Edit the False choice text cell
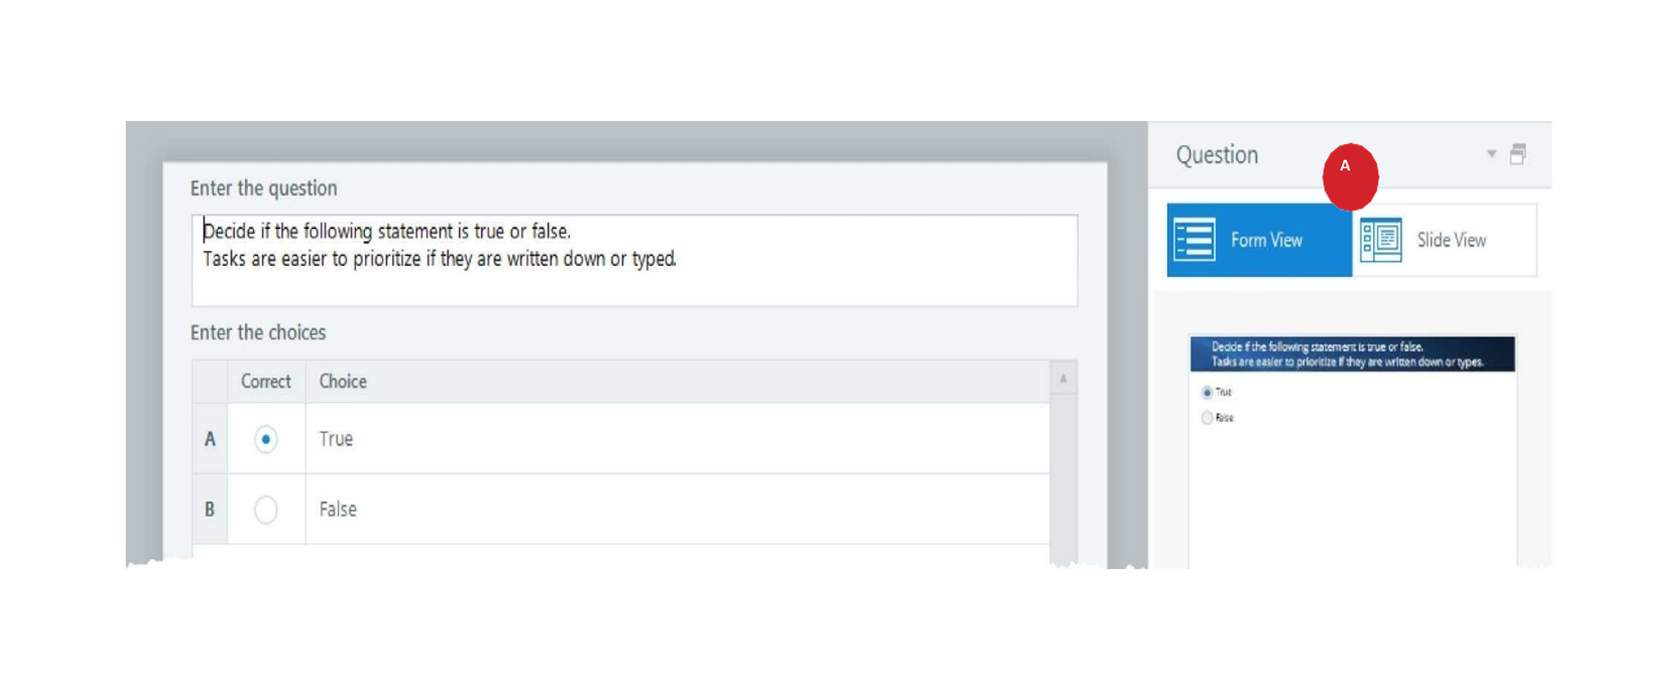Viewport: 1680px width, 700px height. [x=678, y=510]
